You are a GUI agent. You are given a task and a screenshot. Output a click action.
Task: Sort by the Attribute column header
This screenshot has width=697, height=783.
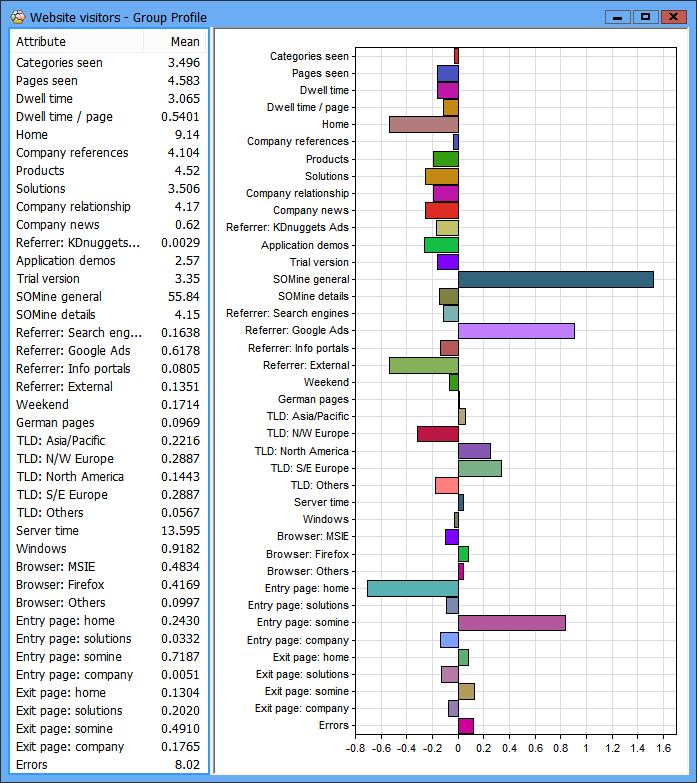click(41, 42)
